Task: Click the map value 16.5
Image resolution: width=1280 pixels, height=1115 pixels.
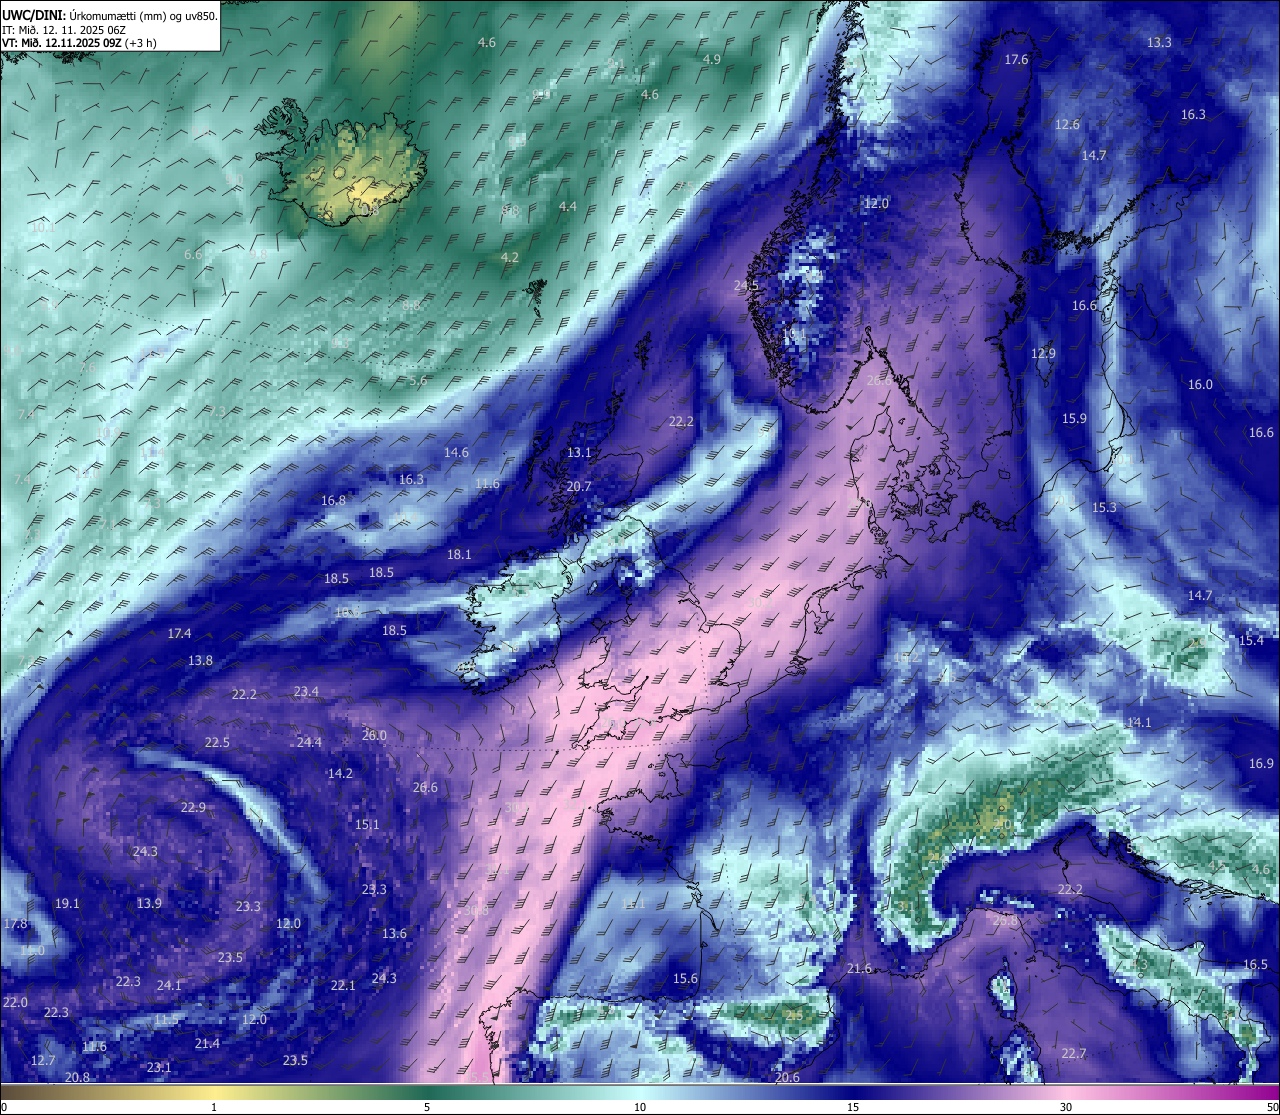Action: pyautogui.click(x=1255, y=965)
